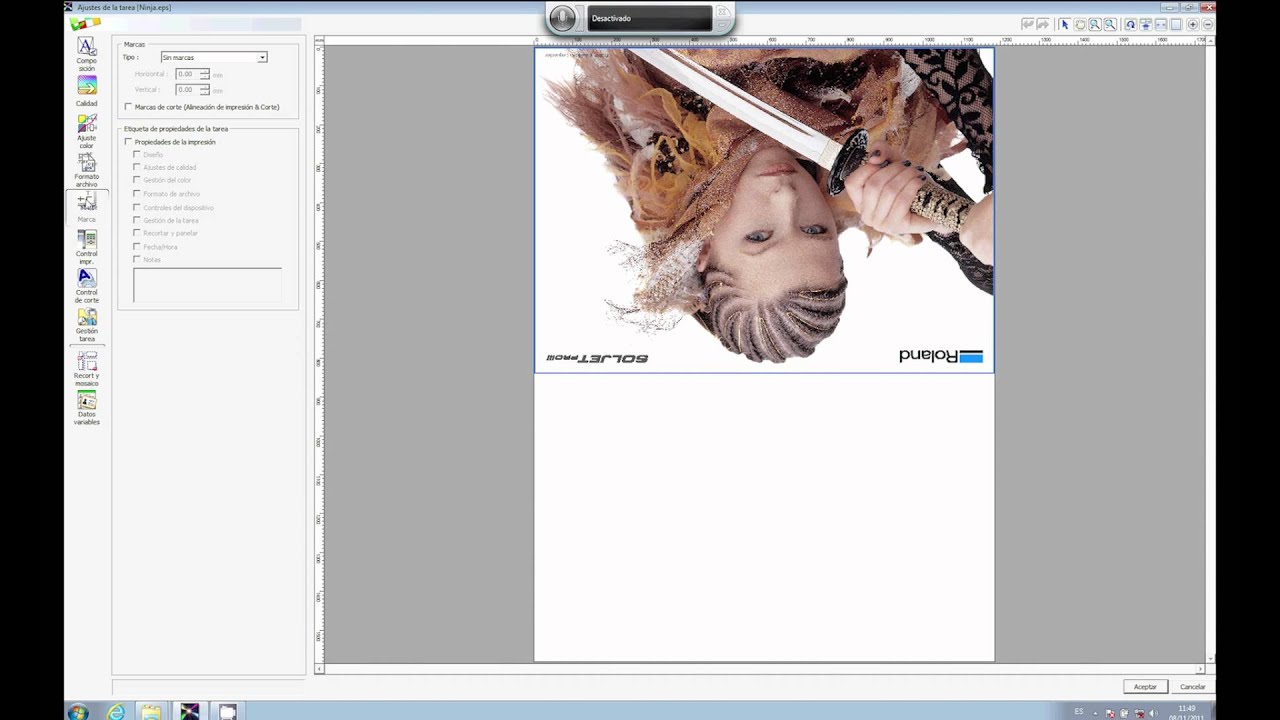Select the Marca section icon
Viewport: 1280px width, 720px height.
(87, 203)
